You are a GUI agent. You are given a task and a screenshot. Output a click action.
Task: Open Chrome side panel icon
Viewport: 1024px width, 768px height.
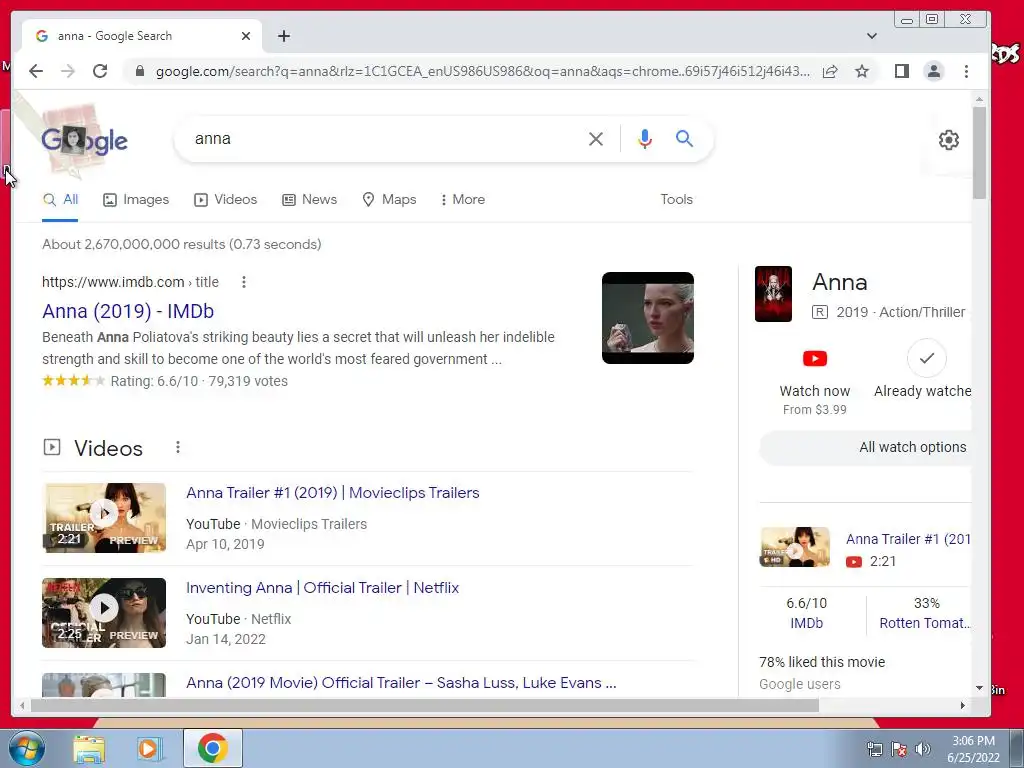(x=902, y=71)
